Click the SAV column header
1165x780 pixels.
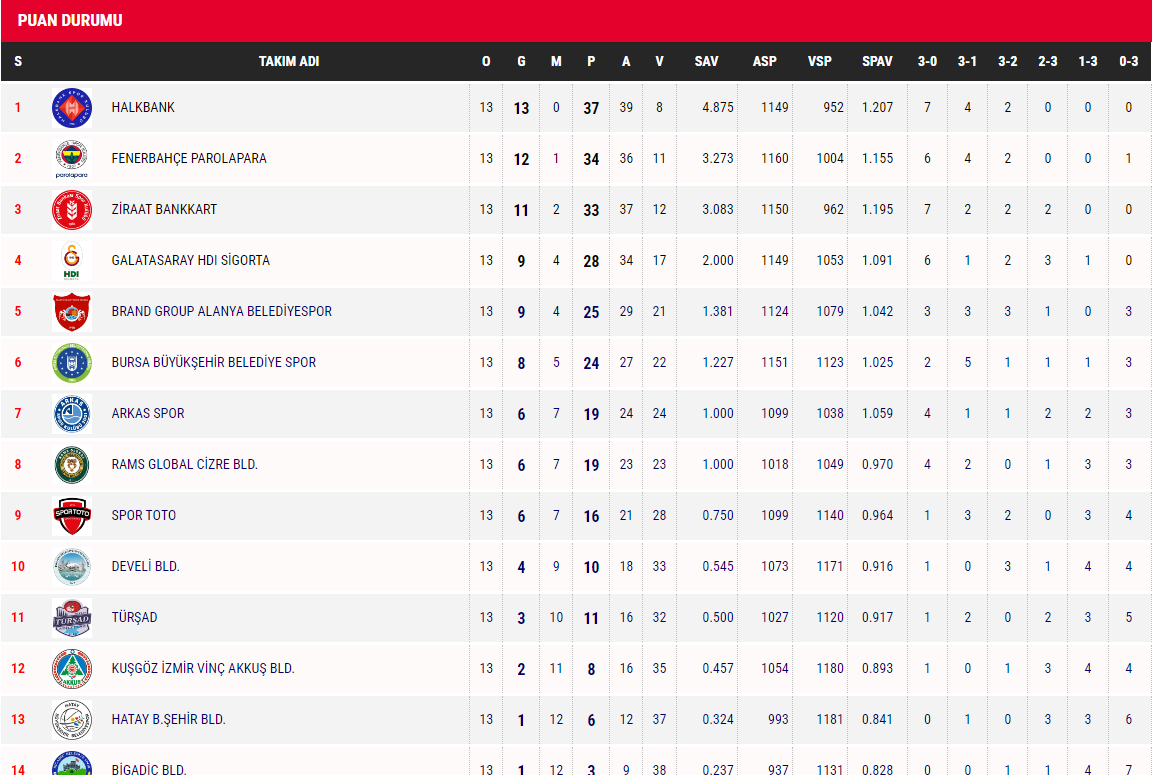coord(706,61)
